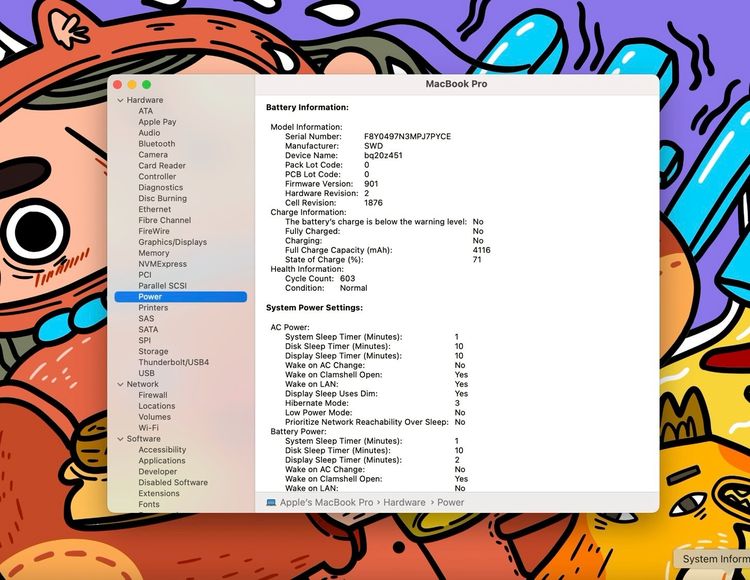The image size is (750, 580).
Task: Click Power in the bottom path bar
Action: (451, 503)
